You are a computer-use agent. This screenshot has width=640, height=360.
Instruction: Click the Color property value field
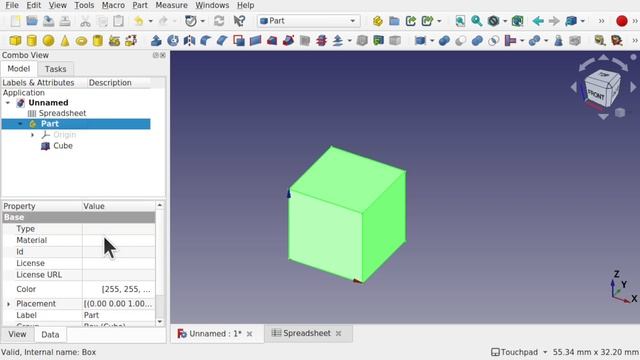(119, 289)
